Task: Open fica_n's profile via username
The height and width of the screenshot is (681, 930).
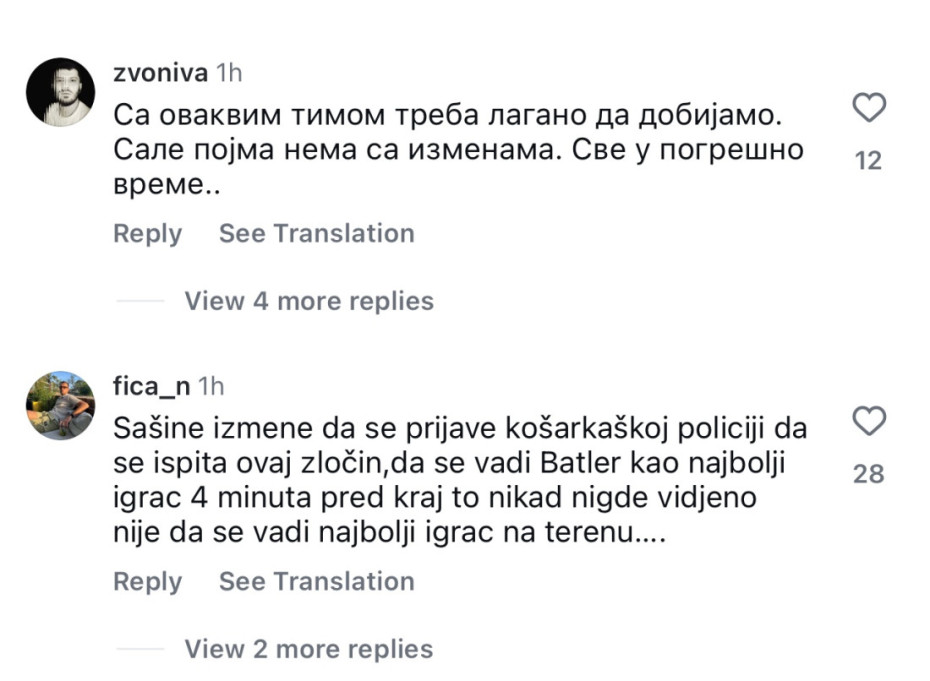Action: [153, 386]
